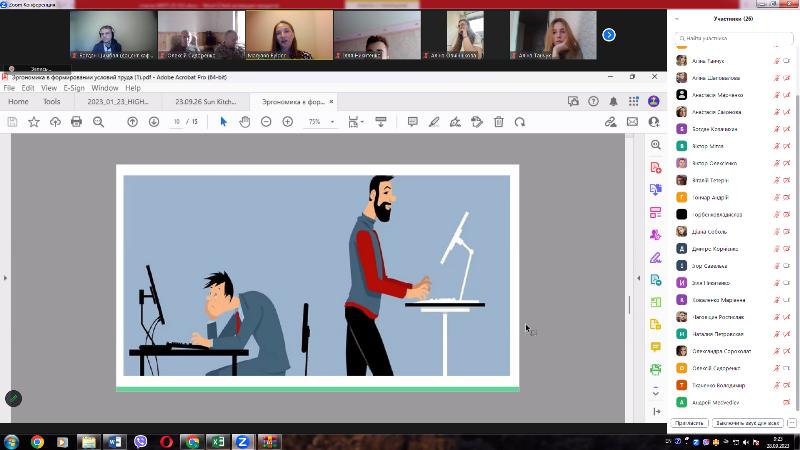Open Viber from the Windows taskbar
800x450 pixels.
click(x=140, y=441)
